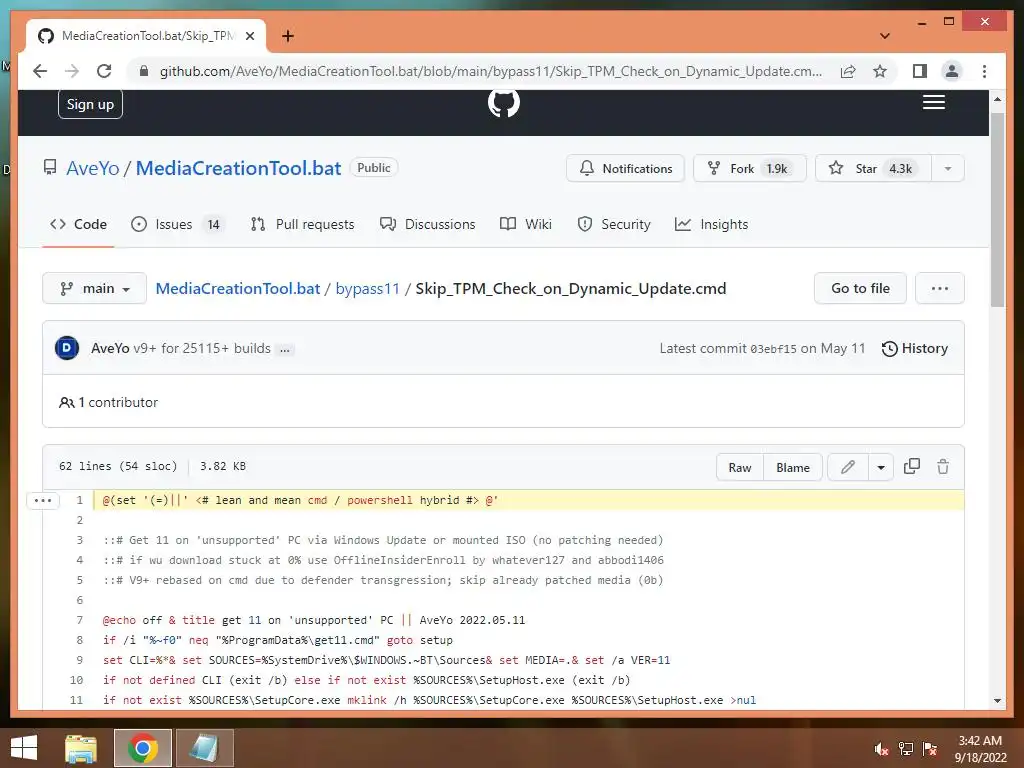The height and width of the screenshot is (768, 1024).
Task: Click the GitHub octocat logo
Action: 504,103
